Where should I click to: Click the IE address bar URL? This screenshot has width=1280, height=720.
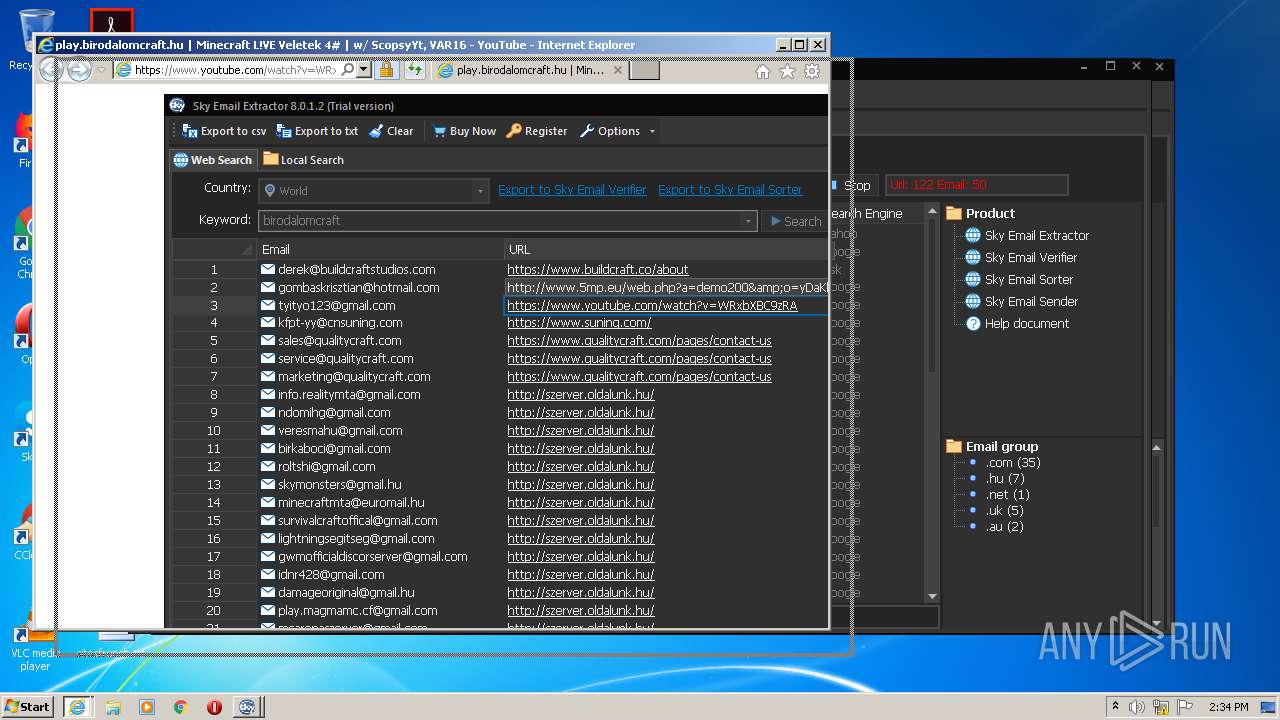[235, 70]
